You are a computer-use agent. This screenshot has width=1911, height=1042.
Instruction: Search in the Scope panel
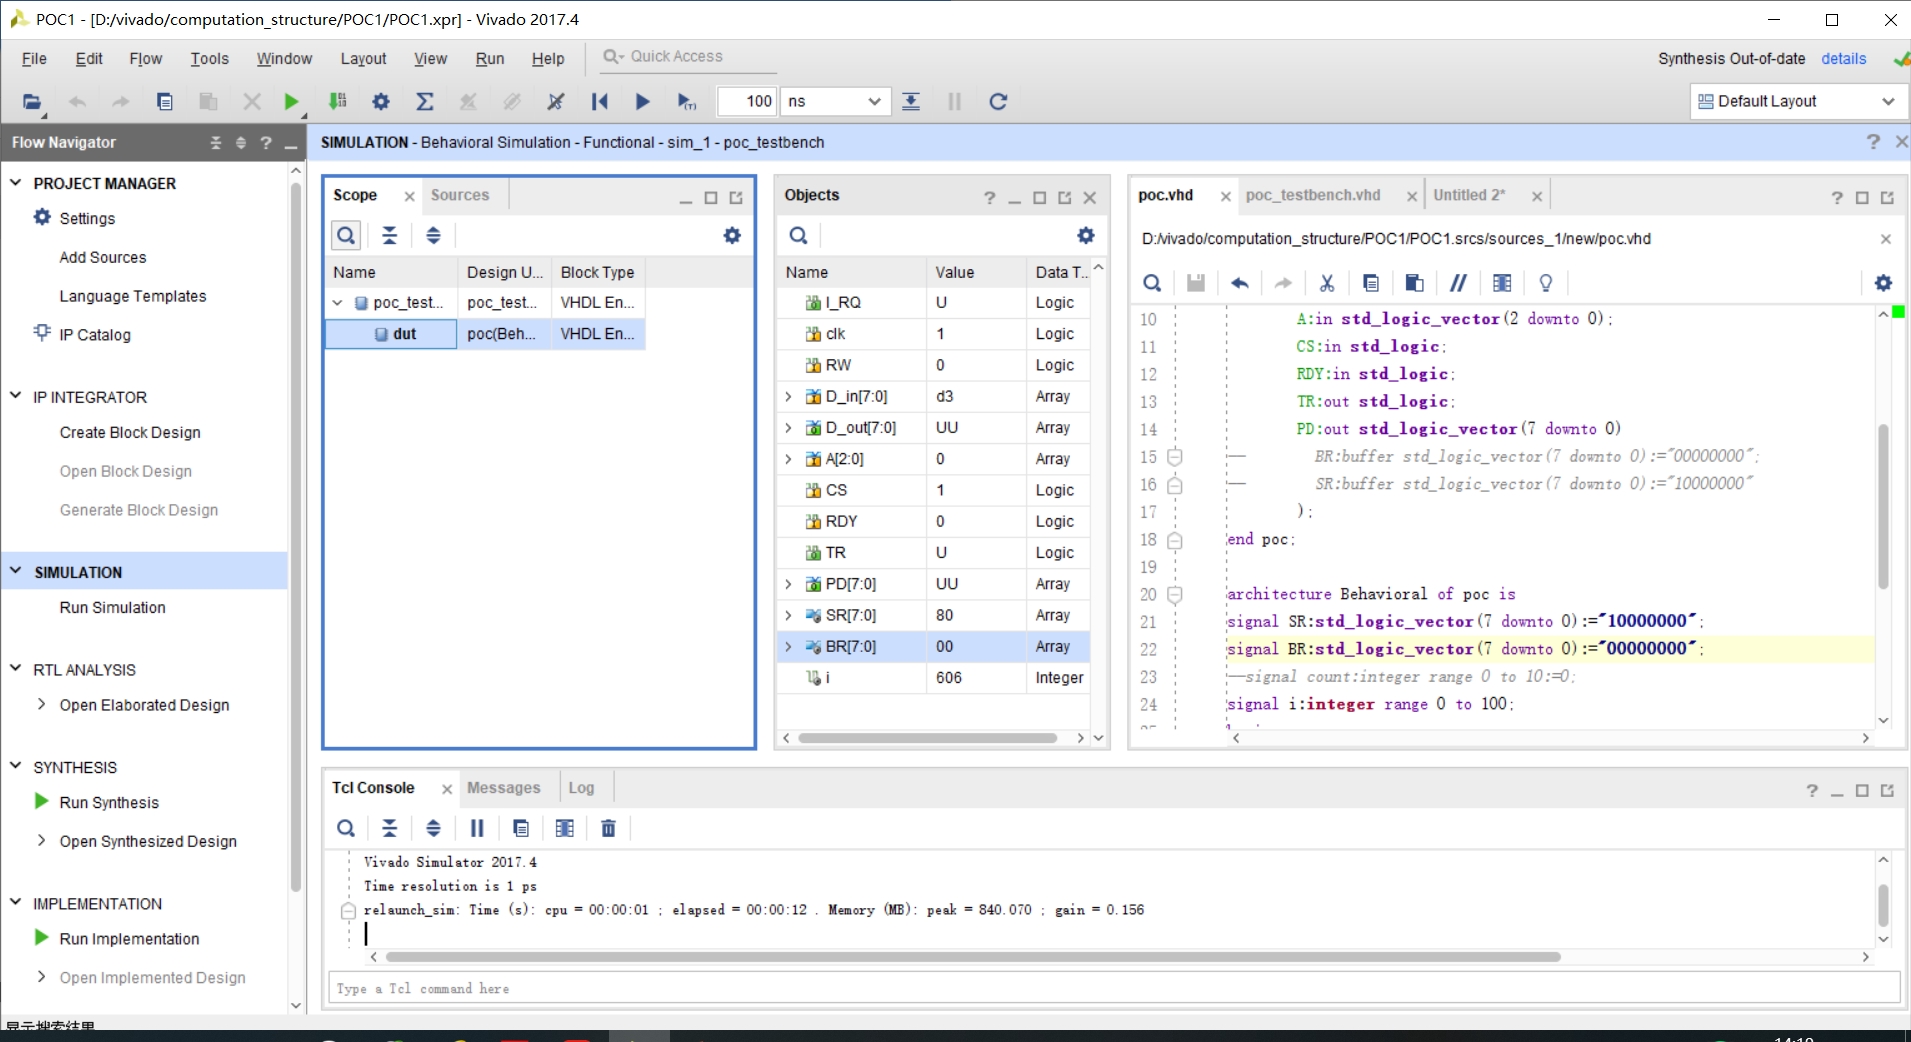pyautogui.click(x=346, y=235)
